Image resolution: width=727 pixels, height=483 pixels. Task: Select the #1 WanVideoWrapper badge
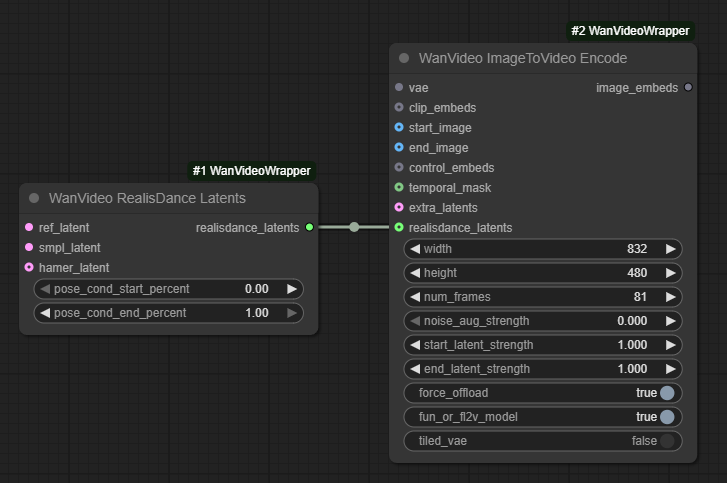click(251, 171)
